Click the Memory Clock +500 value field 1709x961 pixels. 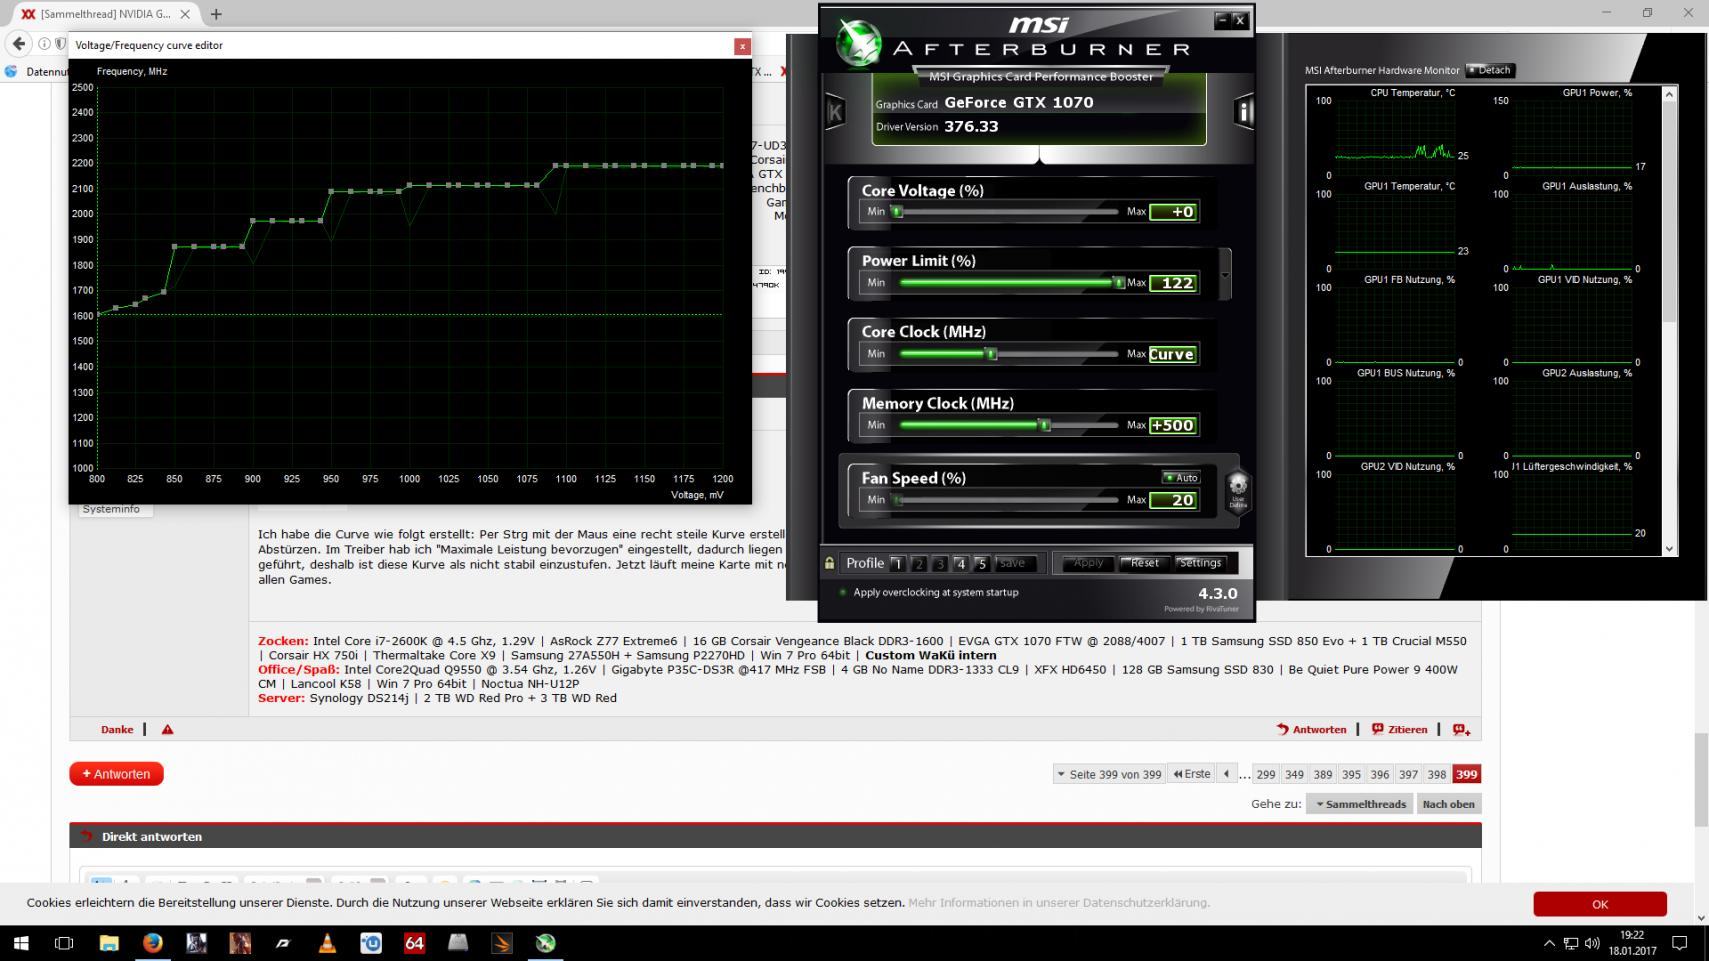point(1173,425)
